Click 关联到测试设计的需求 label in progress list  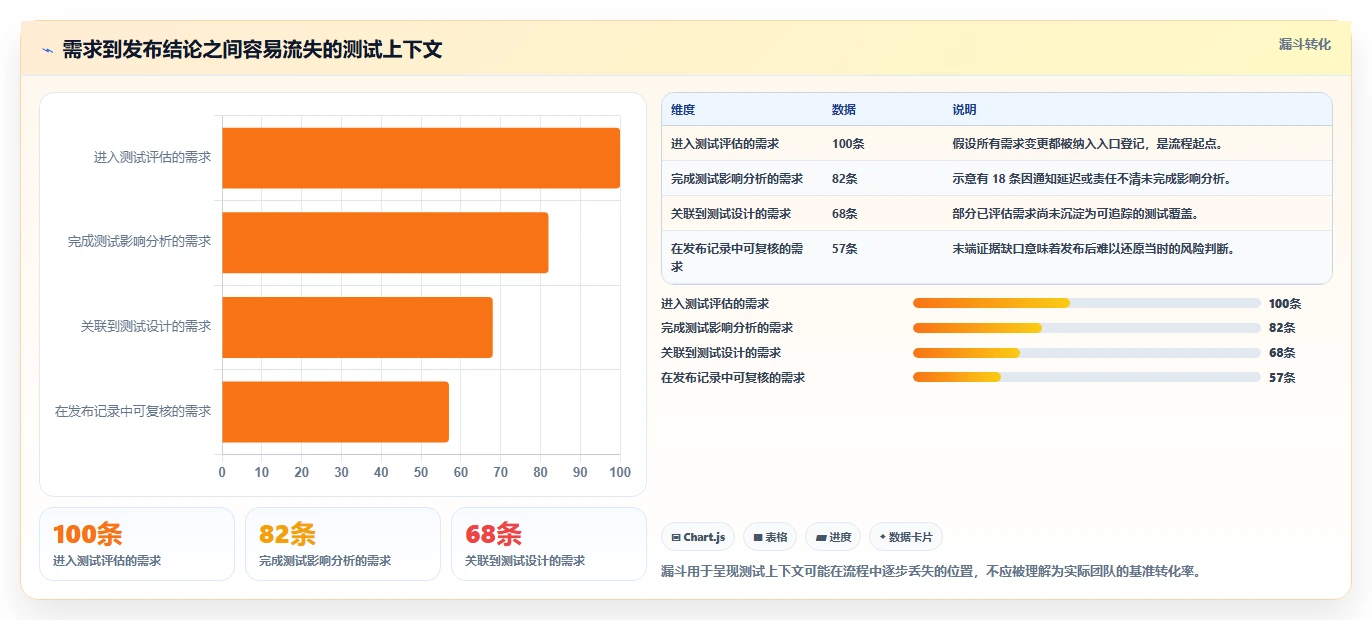click(721, 353)
